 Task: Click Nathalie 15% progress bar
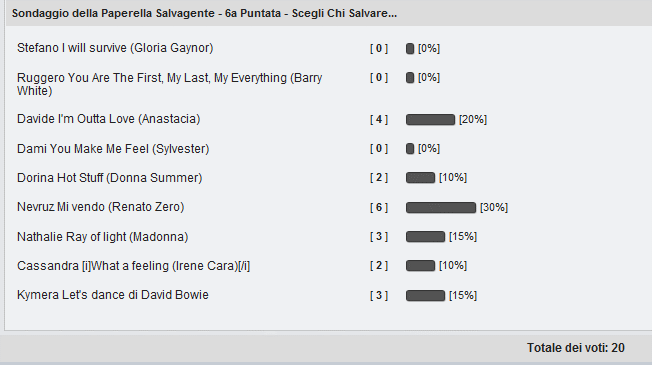(x=425, y=237)
